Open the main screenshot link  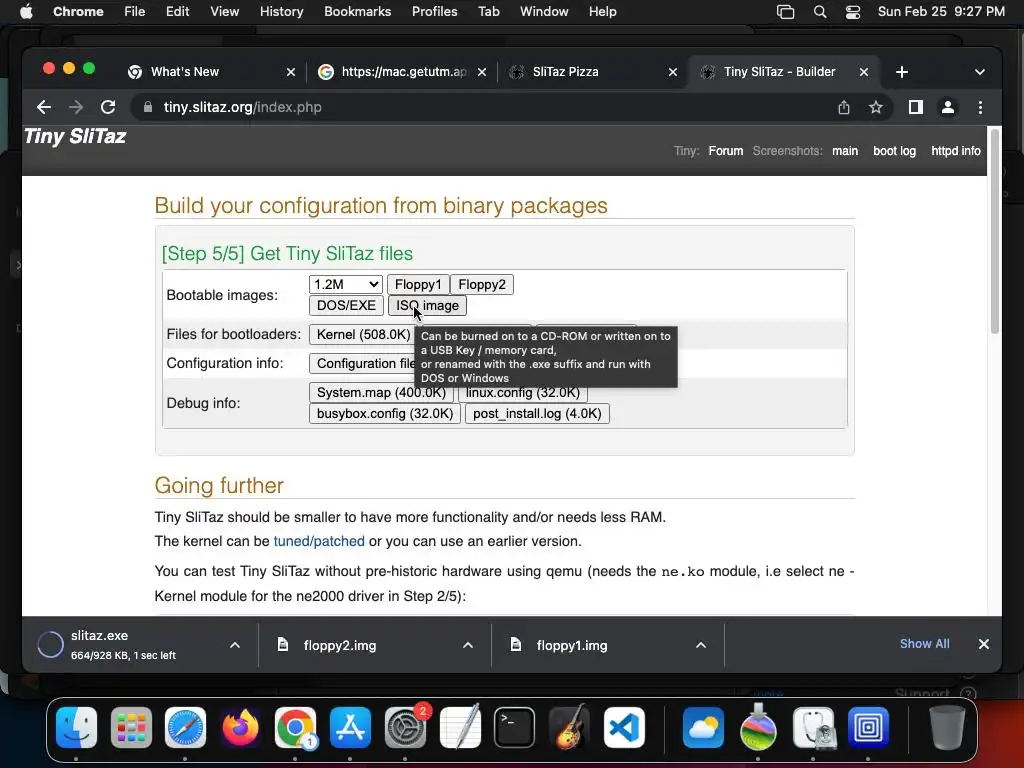[x=844, y=151]
